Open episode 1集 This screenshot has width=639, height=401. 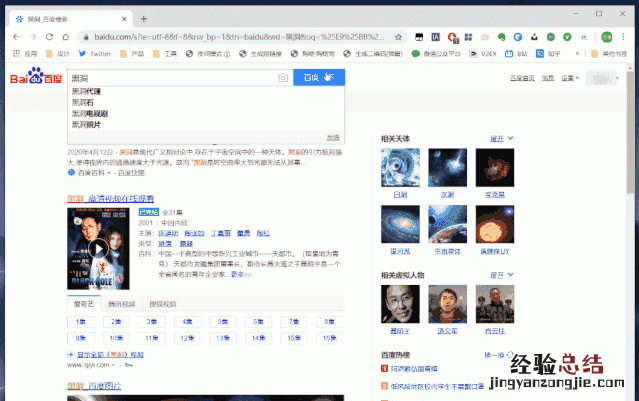(81, 322)
